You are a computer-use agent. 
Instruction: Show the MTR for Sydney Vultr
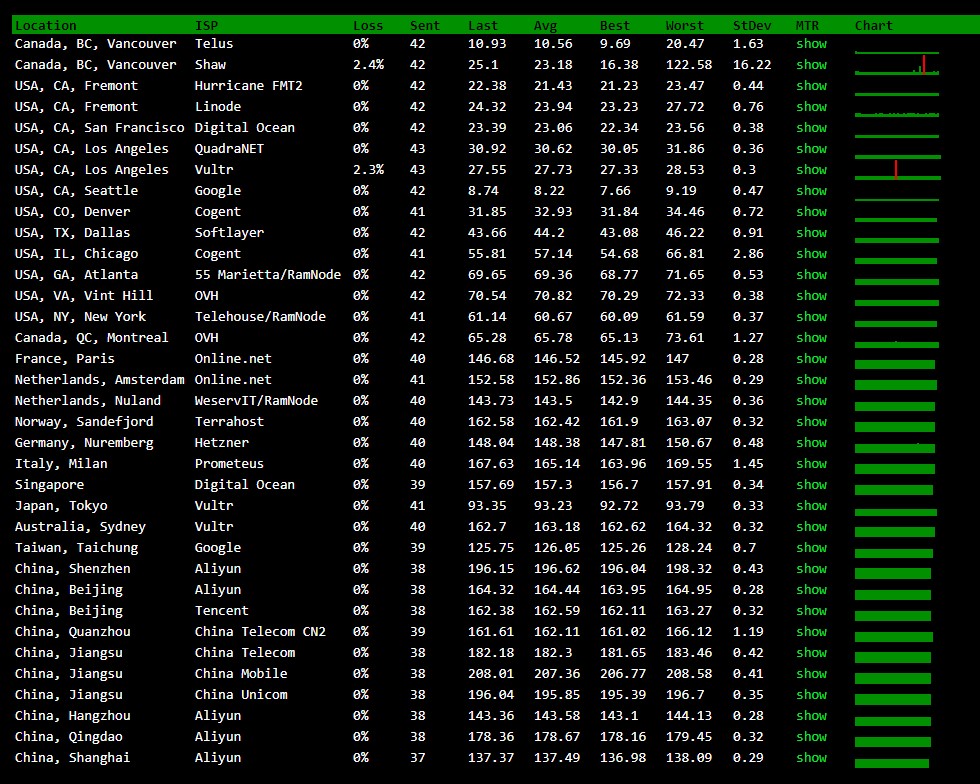click(811, 527)
